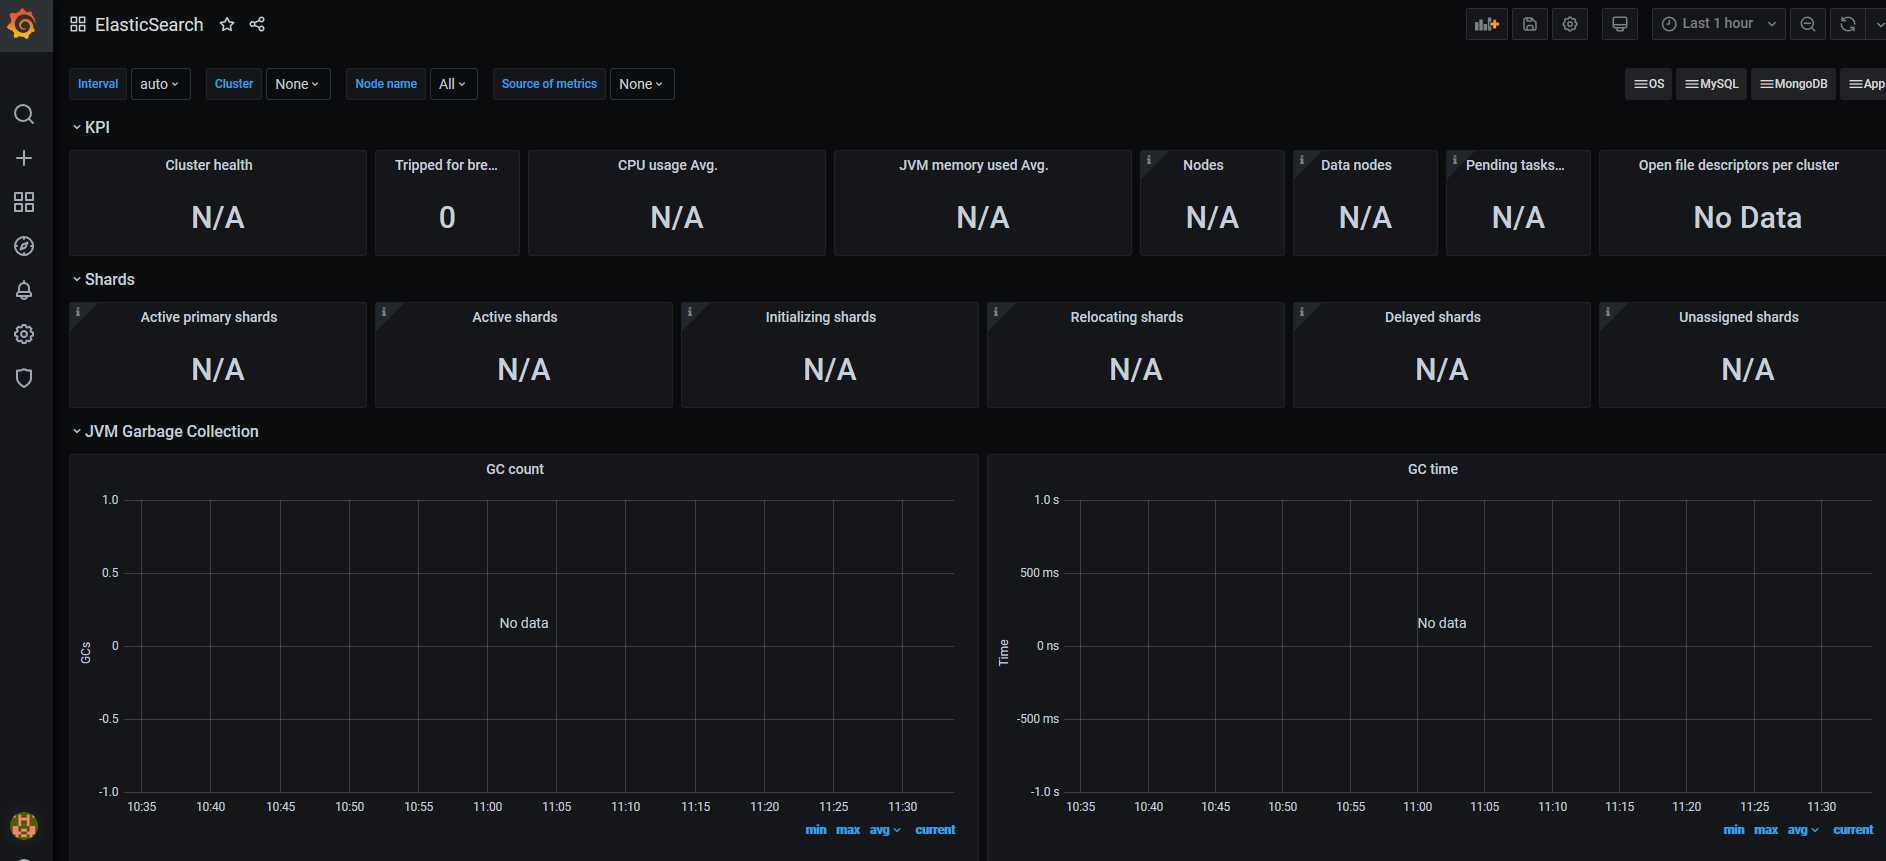Image resolution: width=1886 pixels, height=861 pixels.
Task: Save dashboard with the floppy disk icon
Action: 1529,24
